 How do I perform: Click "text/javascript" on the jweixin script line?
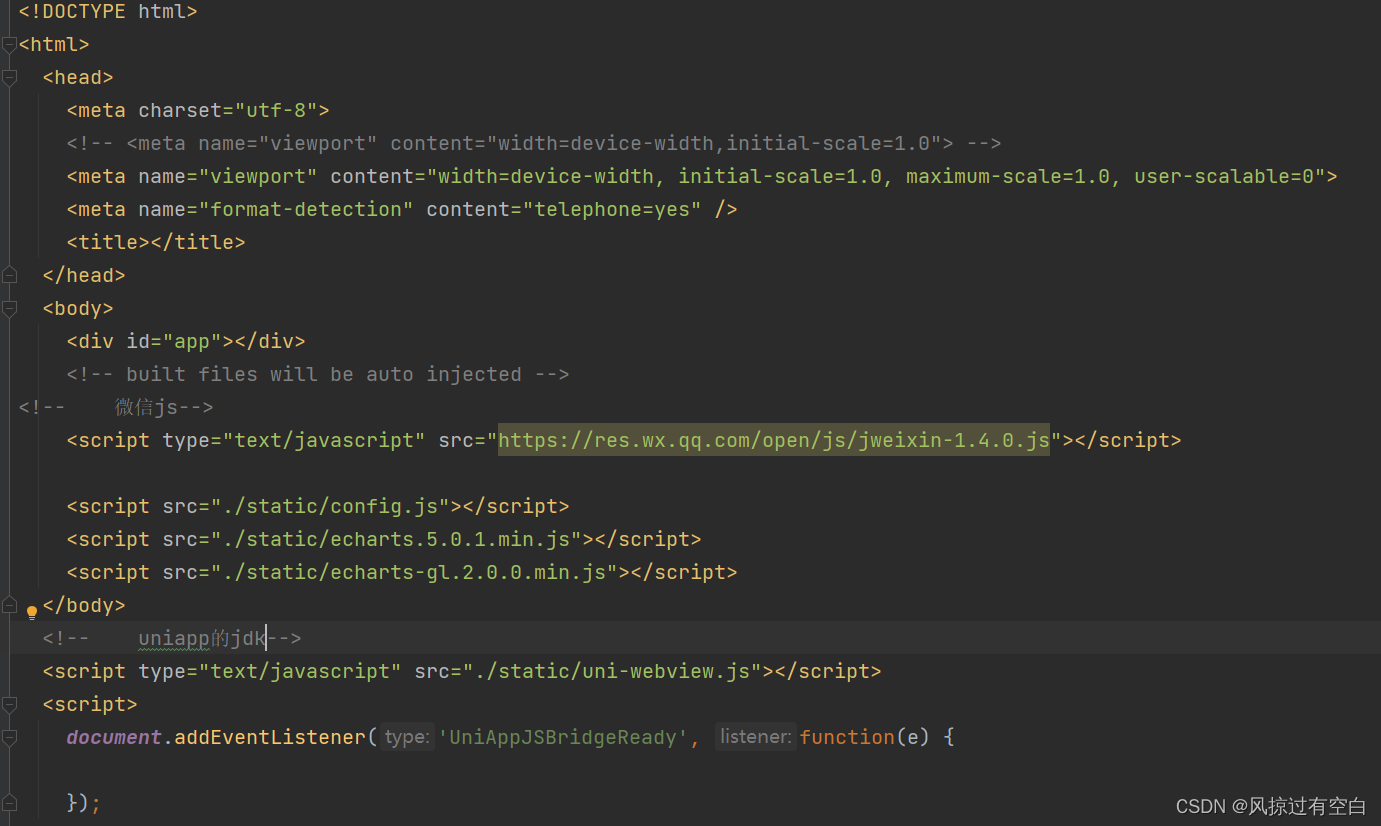pos(324,440)
